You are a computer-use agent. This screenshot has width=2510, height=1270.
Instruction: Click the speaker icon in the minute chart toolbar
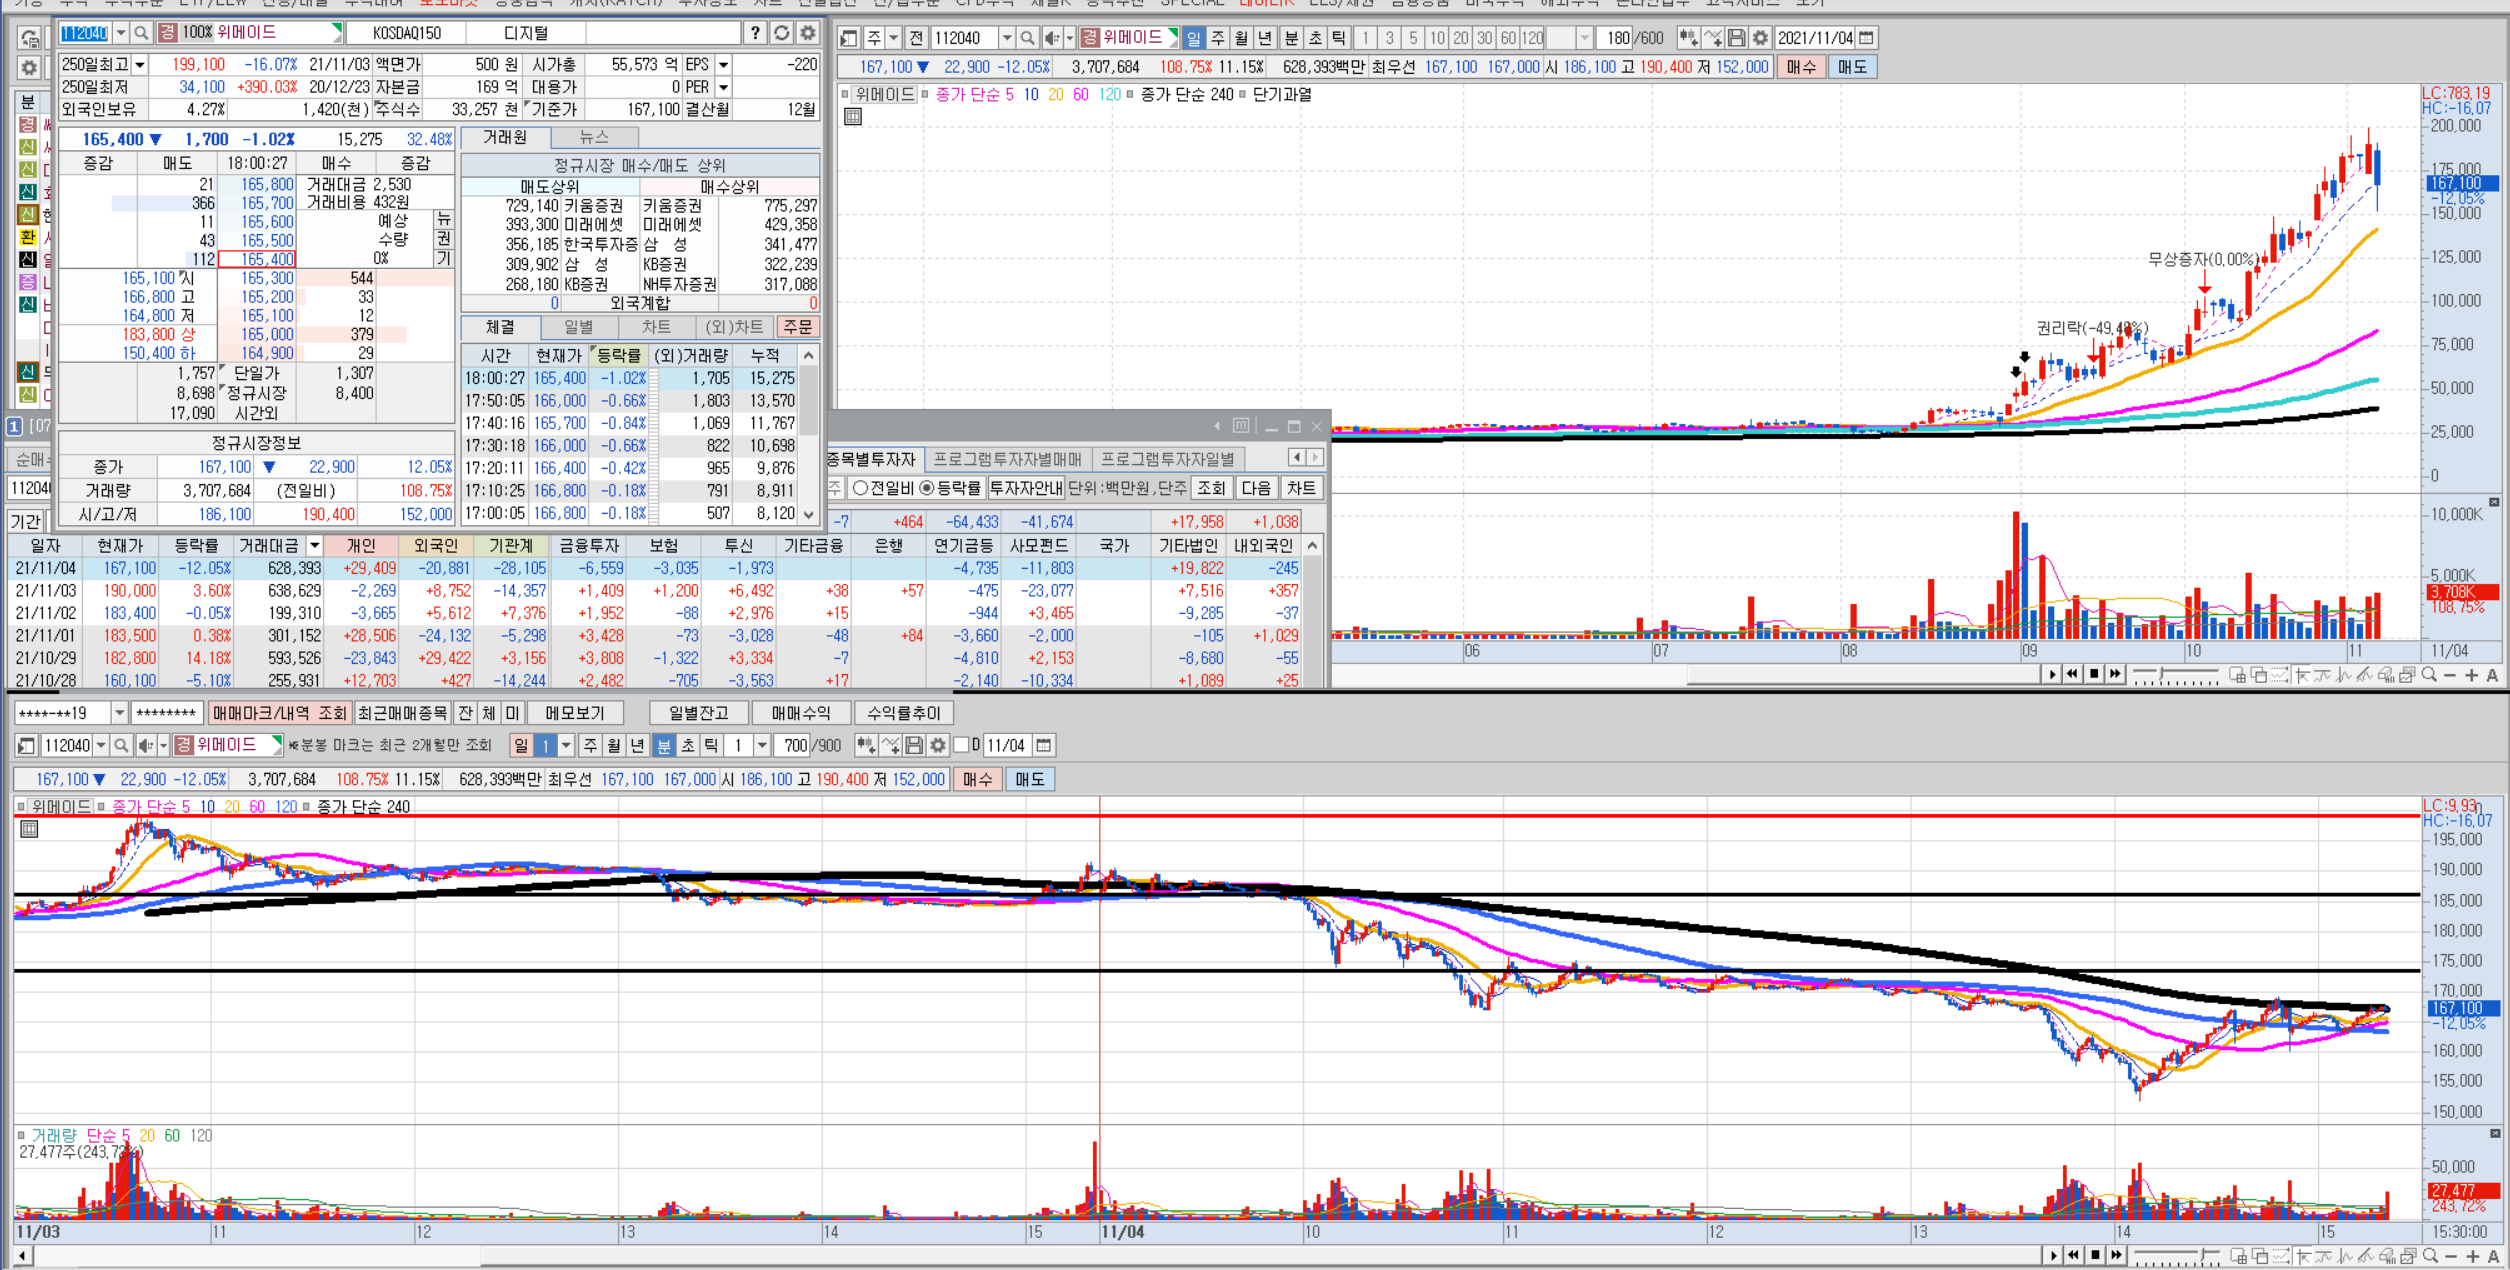coord(146,745)
